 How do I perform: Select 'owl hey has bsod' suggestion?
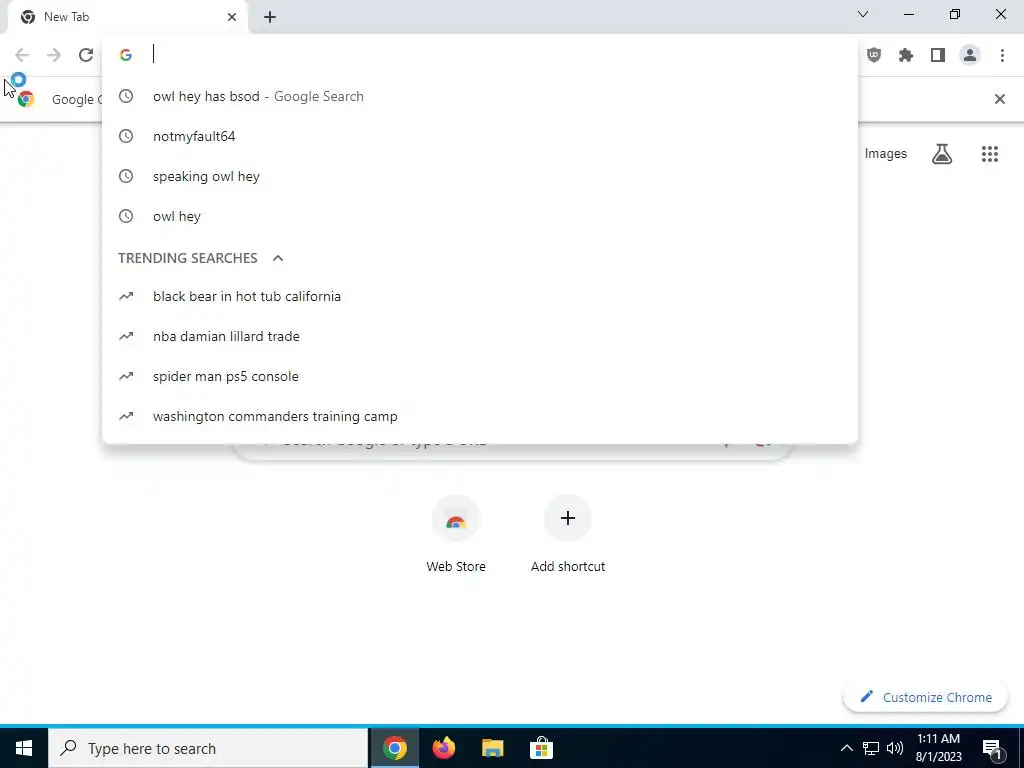[x=480, y=97]
